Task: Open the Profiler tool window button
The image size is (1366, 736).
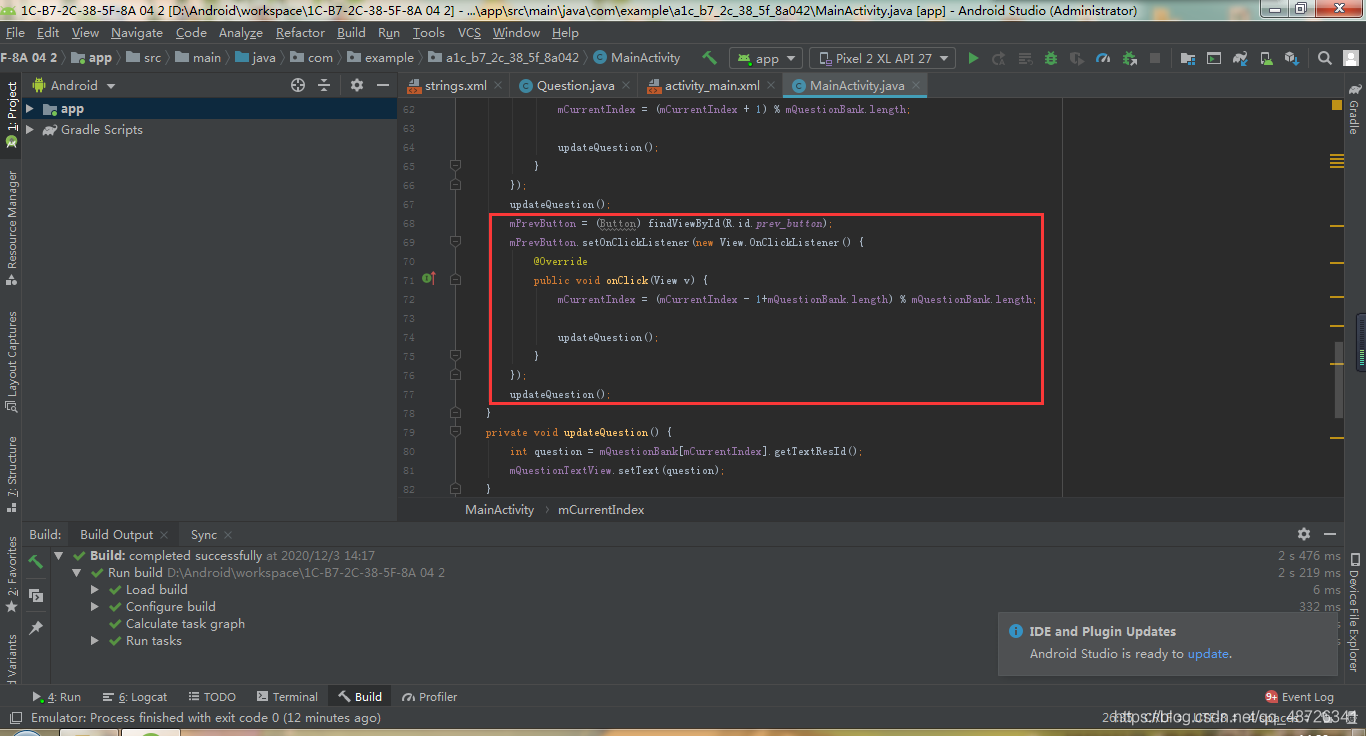Action: [430, 697]
